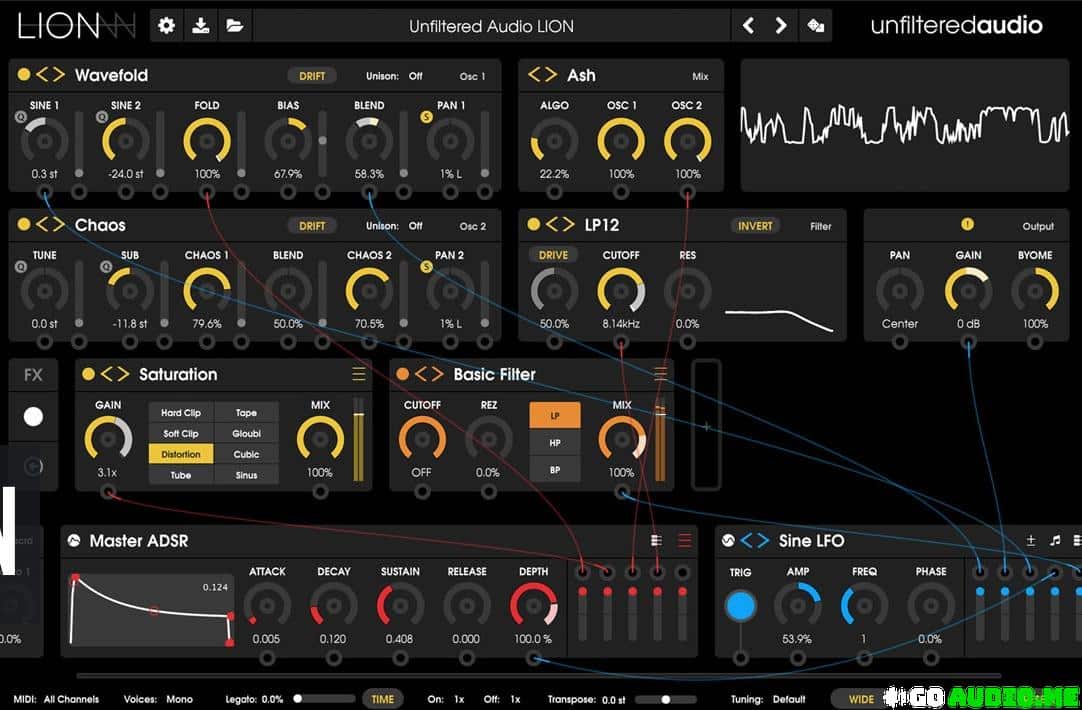The height and width of the screenshot is (710, 1082).
Task: Go to the next preset arrow
Action: click(781, 26)
